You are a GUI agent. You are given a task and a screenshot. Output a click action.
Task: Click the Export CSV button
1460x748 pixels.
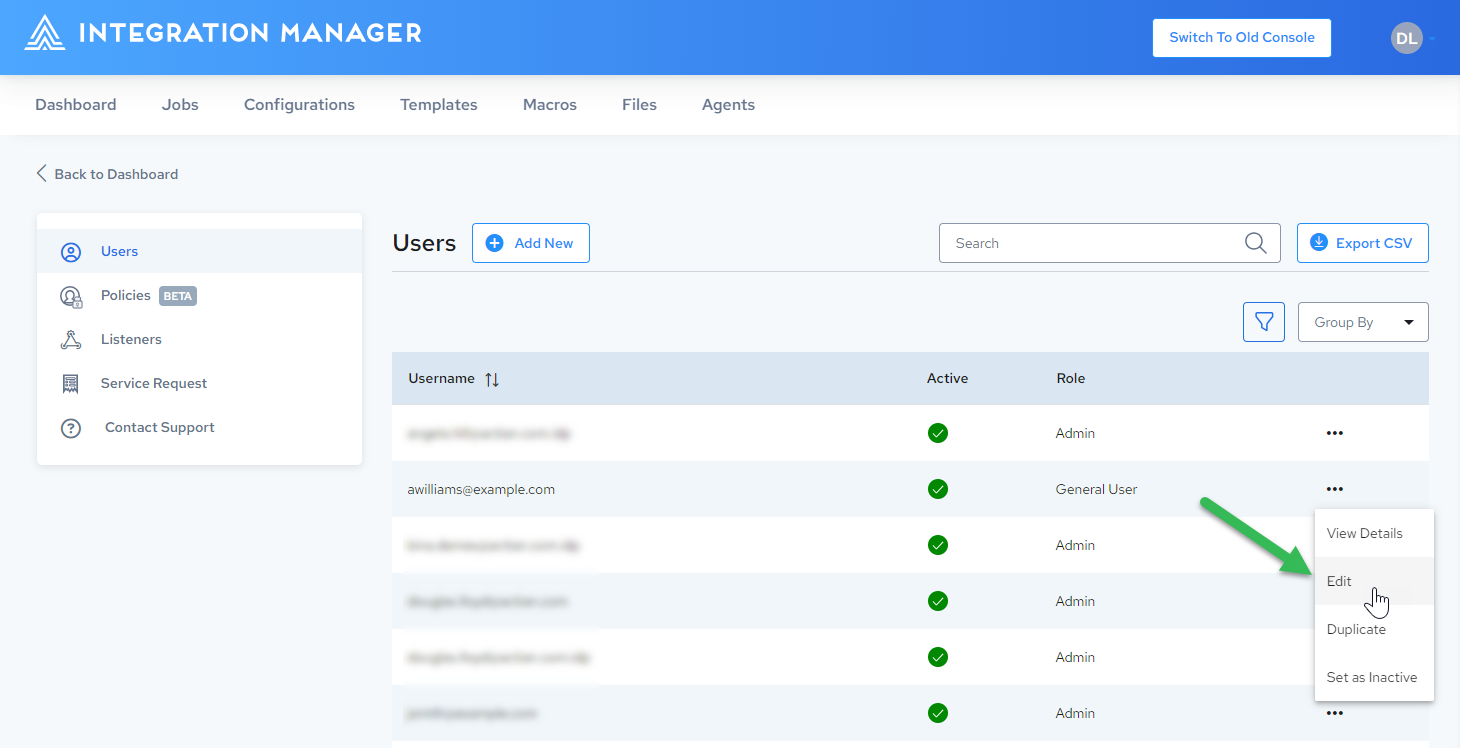click(1363, 243)
